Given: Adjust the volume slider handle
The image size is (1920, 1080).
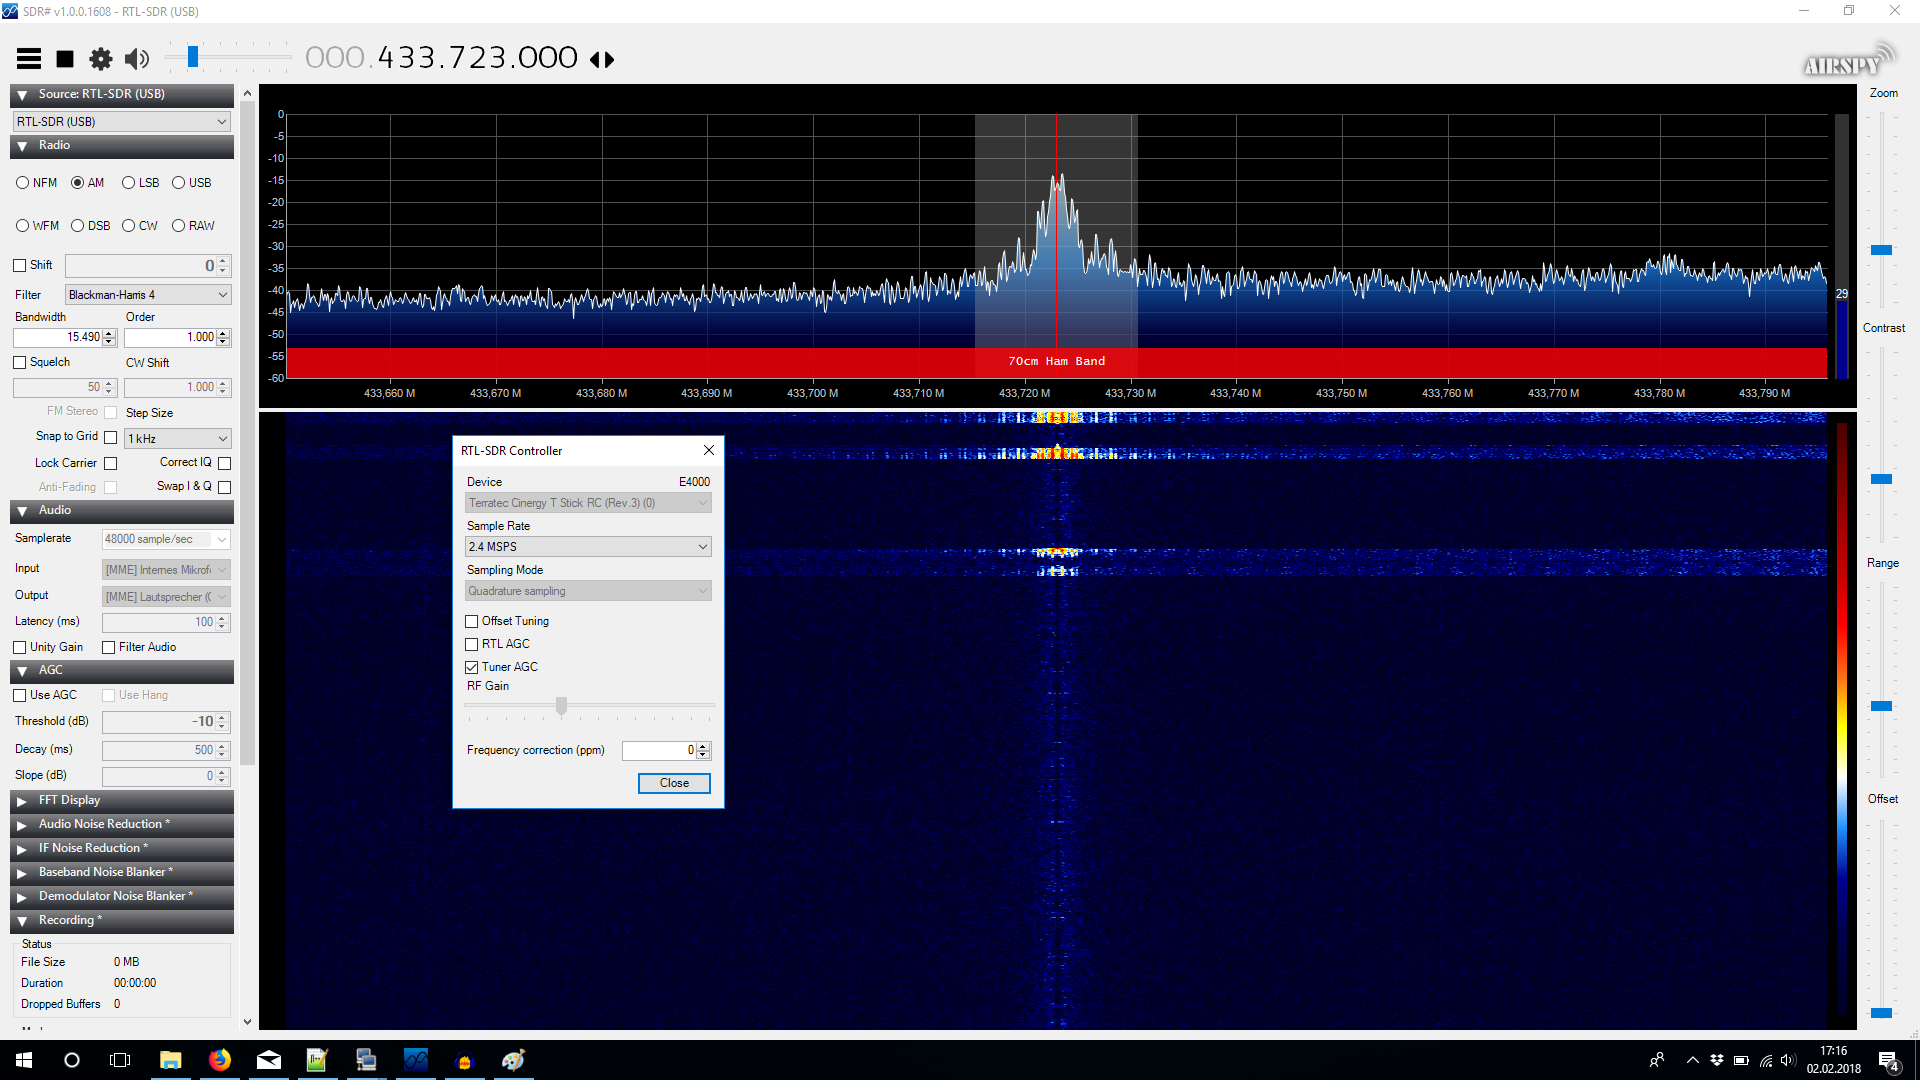Looking at the screenshot, I should coord(193,57).
